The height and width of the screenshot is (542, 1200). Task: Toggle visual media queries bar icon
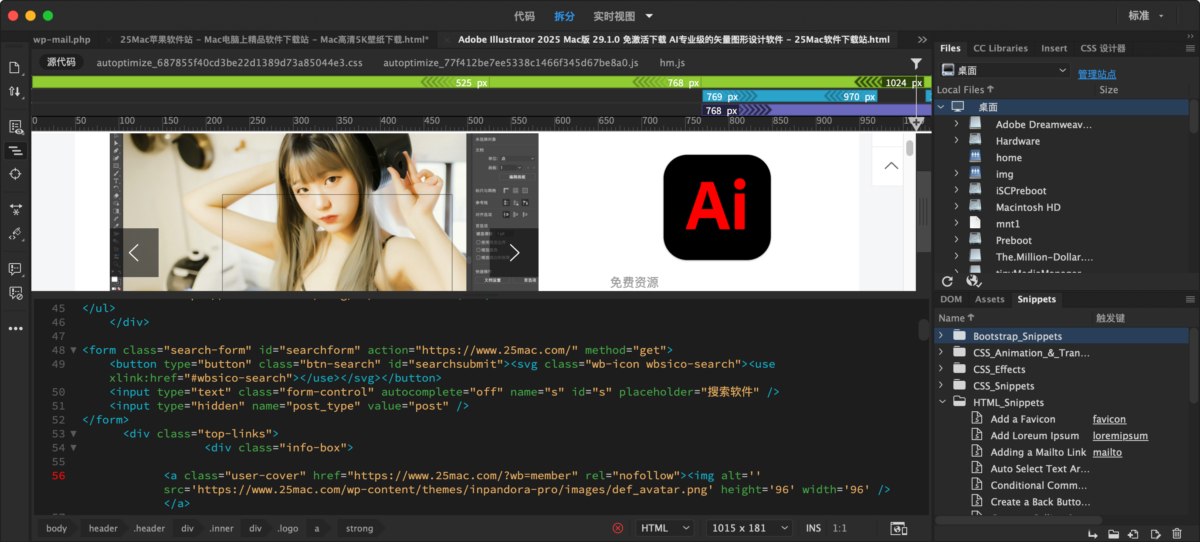(15, 151)
